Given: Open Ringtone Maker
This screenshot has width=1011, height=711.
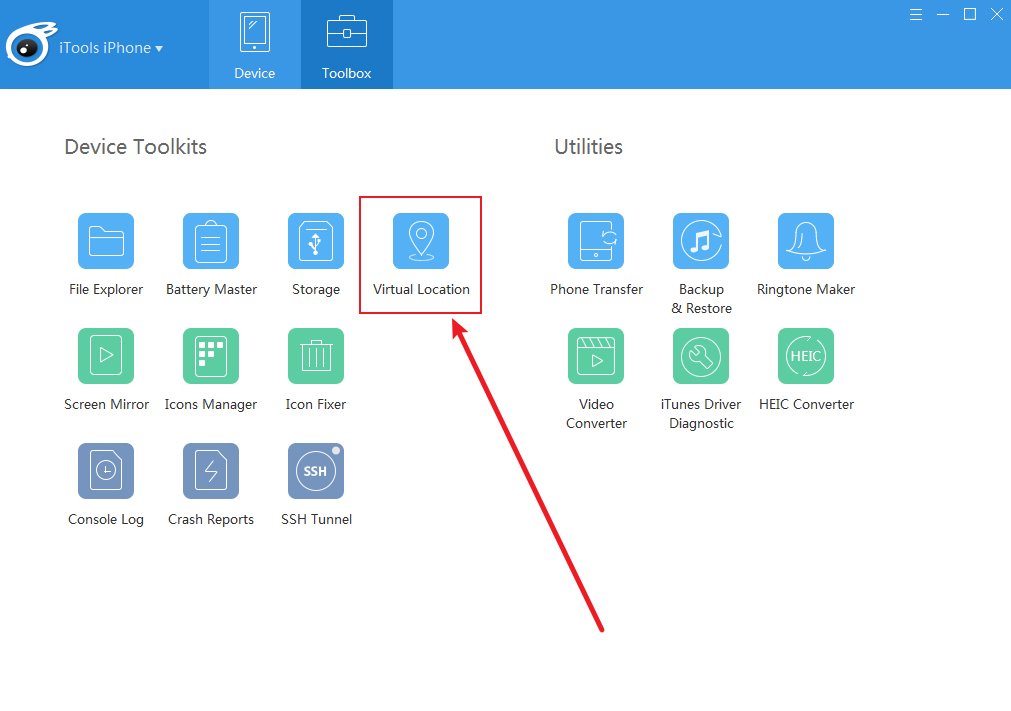Looking at the screenshot, I should [x=806, y=241].
